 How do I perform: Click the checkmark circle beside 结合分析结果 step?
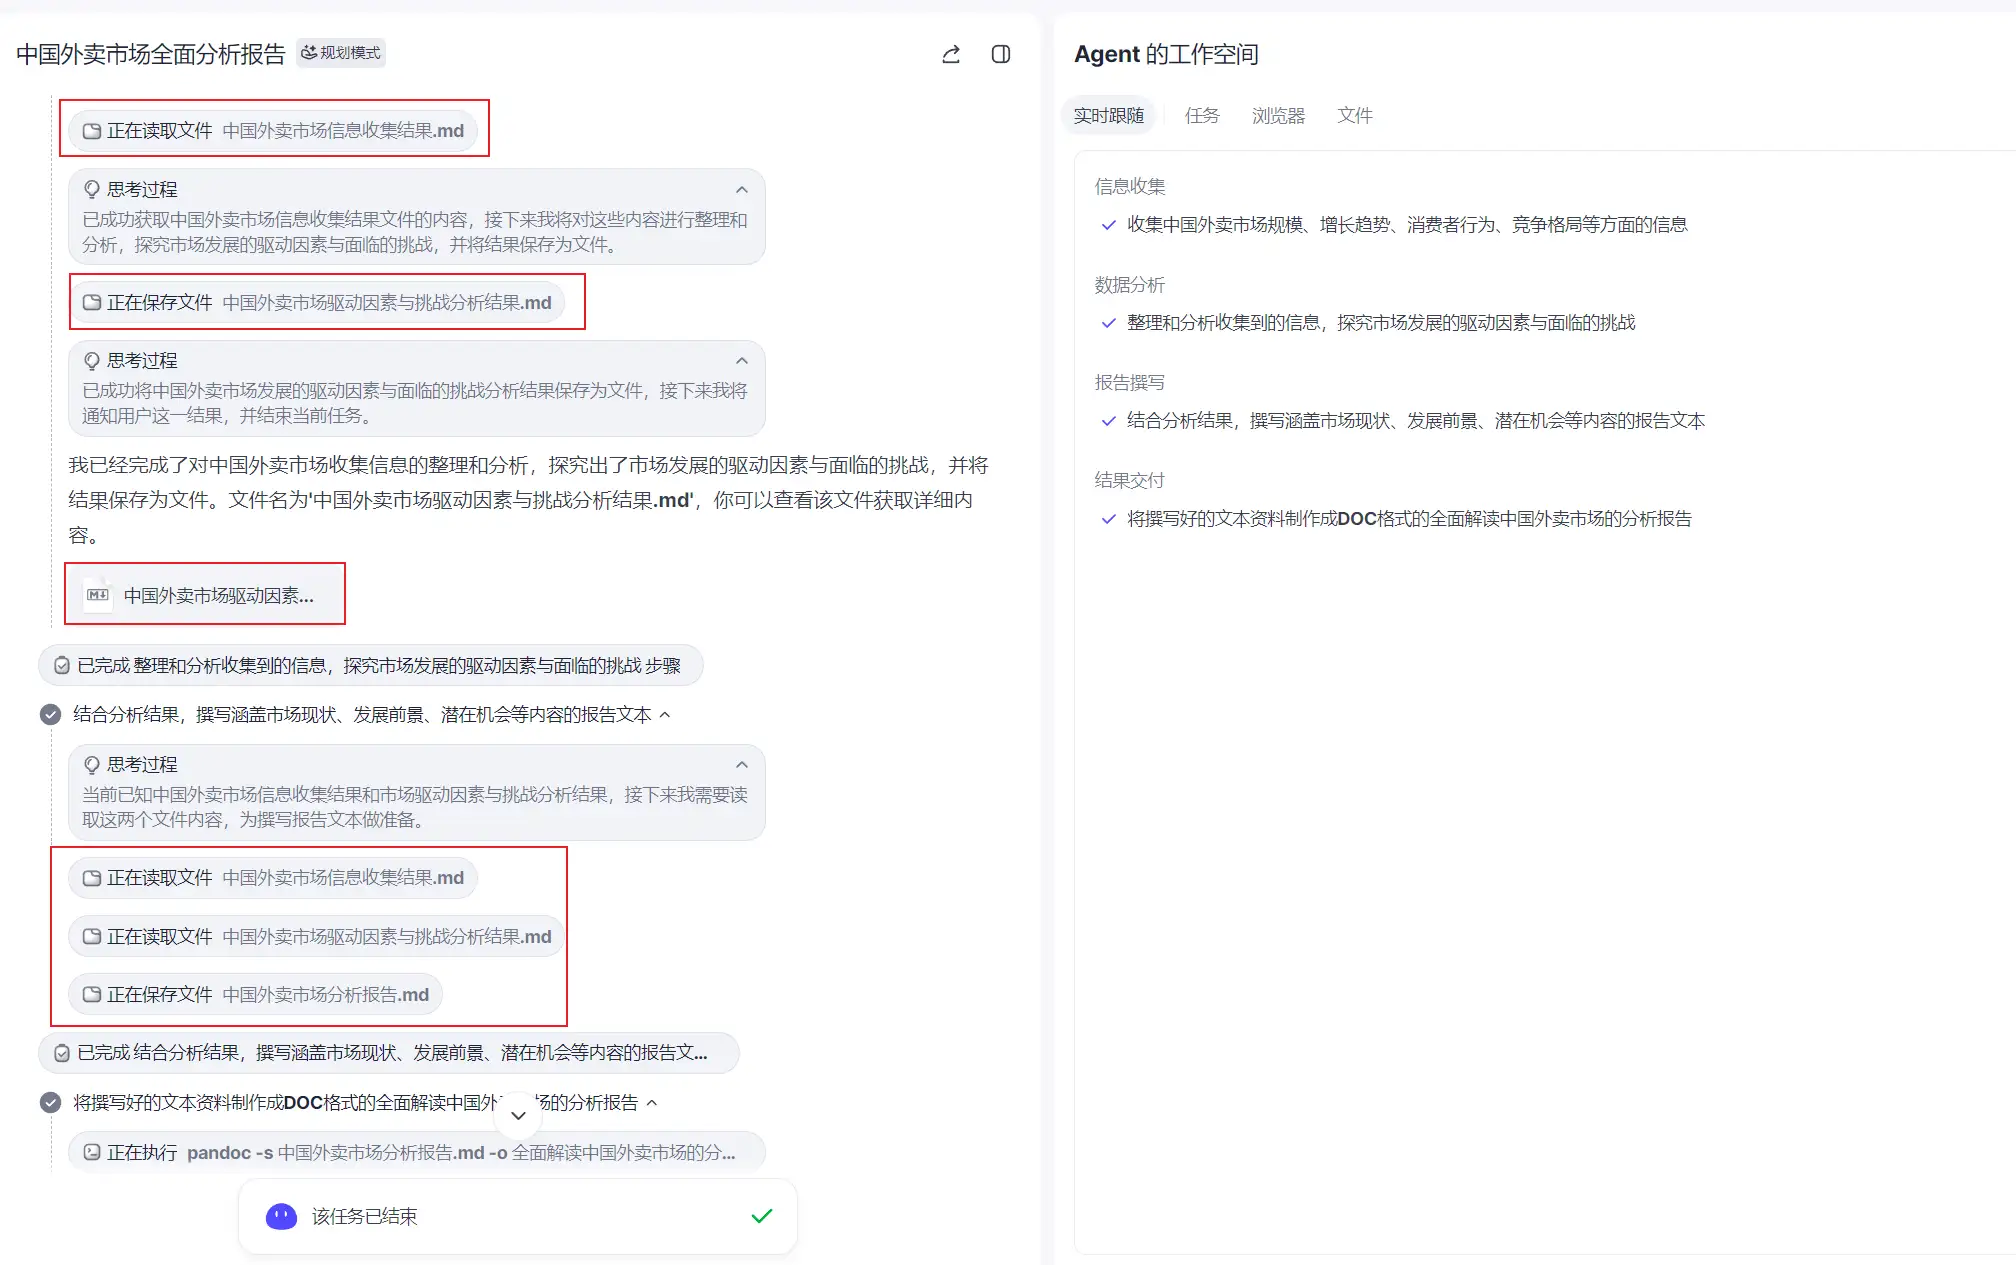(50, 715)
